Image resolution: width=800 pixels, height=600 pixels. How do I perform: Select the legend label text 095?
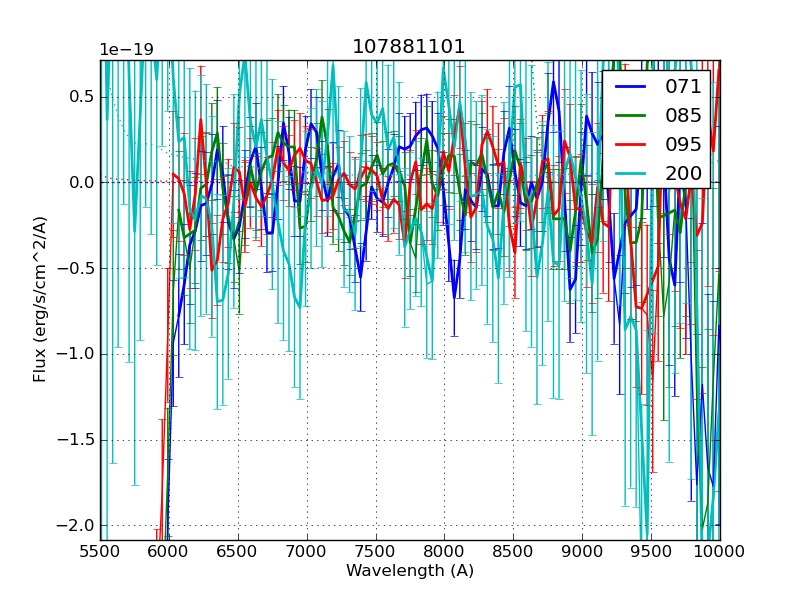[x=683, y=144]
